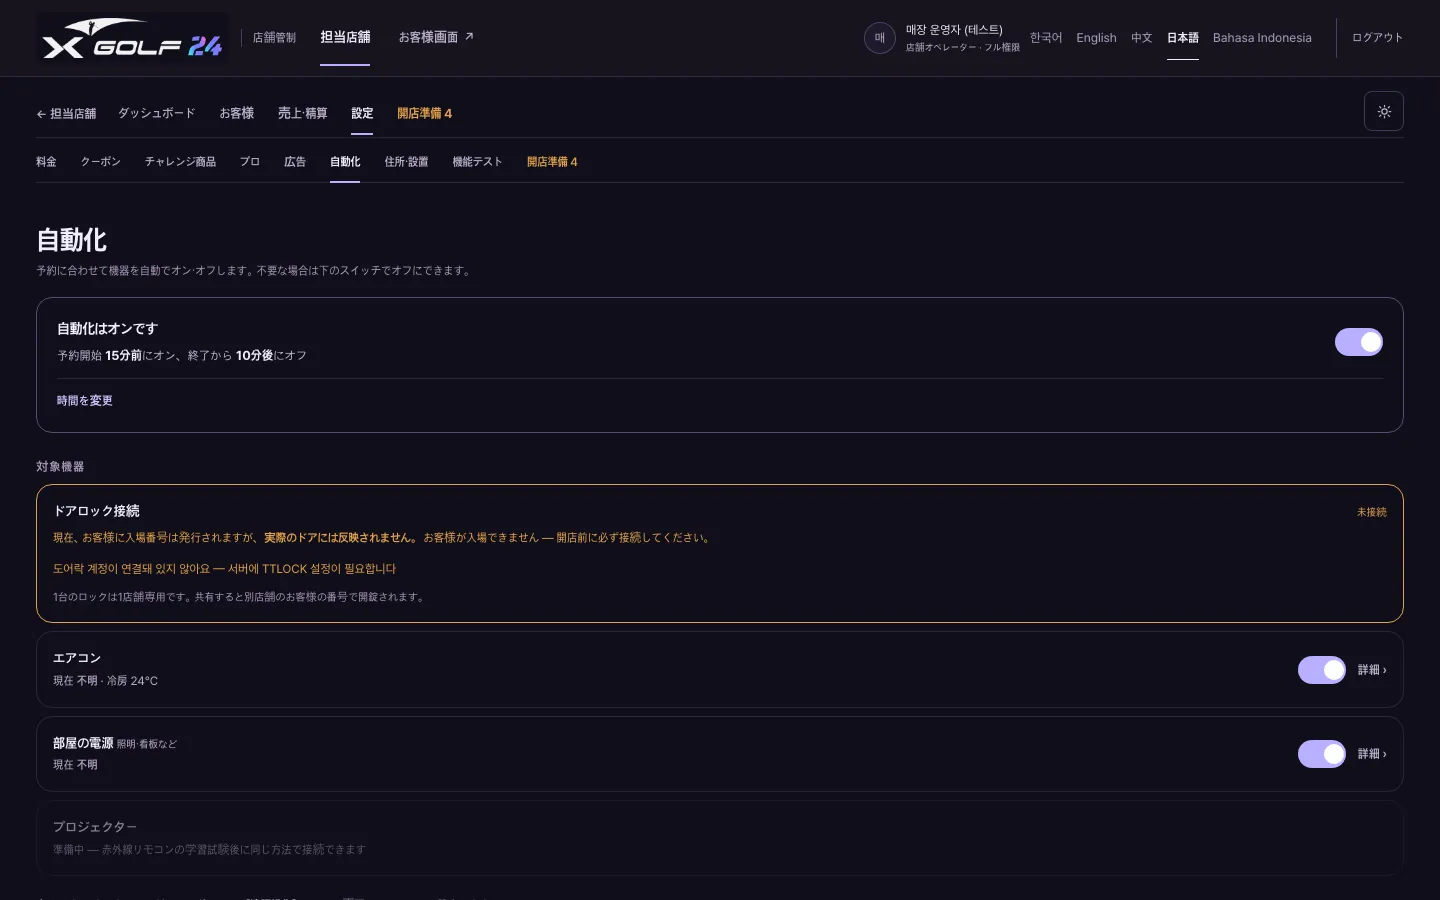Select the 設定 tab
This screenshot has width=1440, height=900.
click(x=362, y=114)
